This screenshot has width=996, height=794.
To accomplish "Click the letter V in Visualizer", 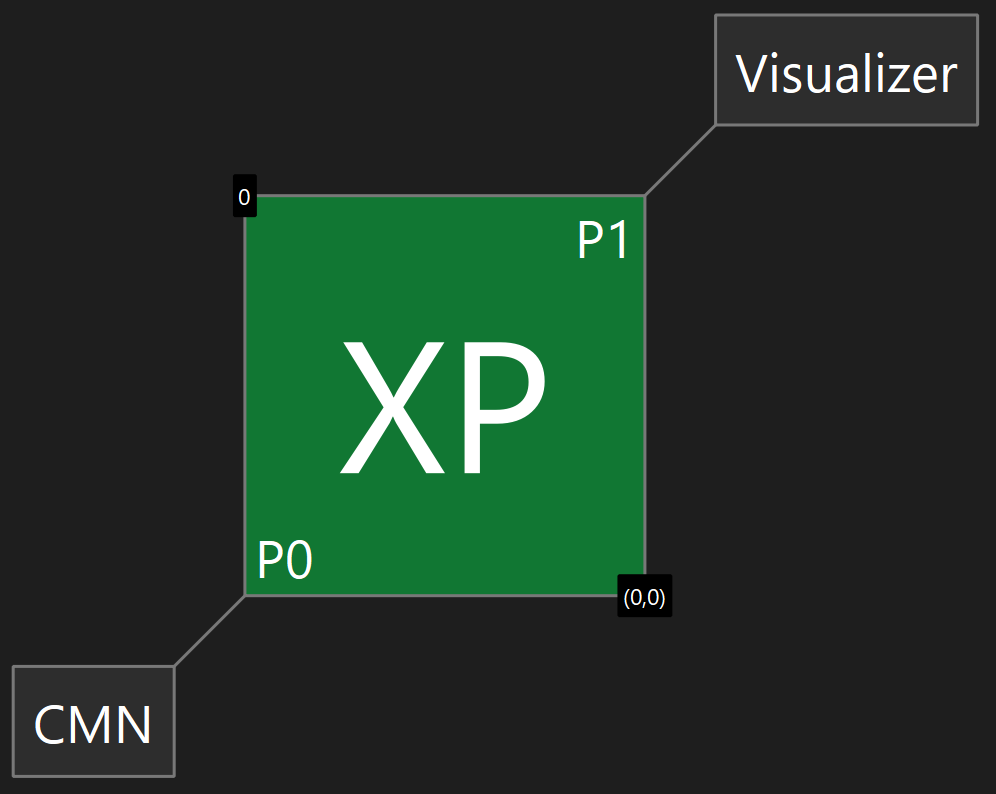I will pyautogui.click(x=752, y=74).
